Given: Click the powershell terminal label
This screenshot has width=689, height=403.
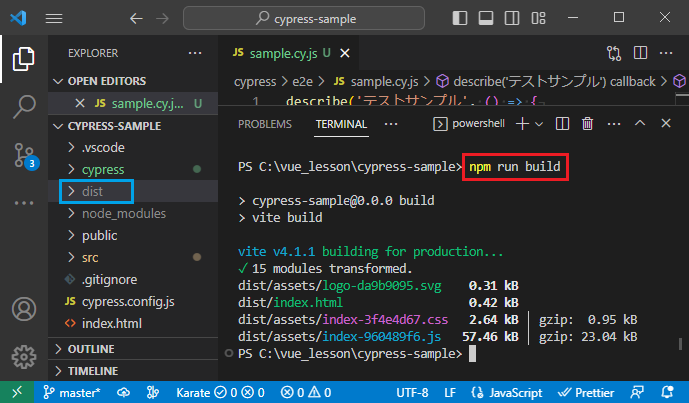Looking at the screenshot, I should (x=469, y=124).
